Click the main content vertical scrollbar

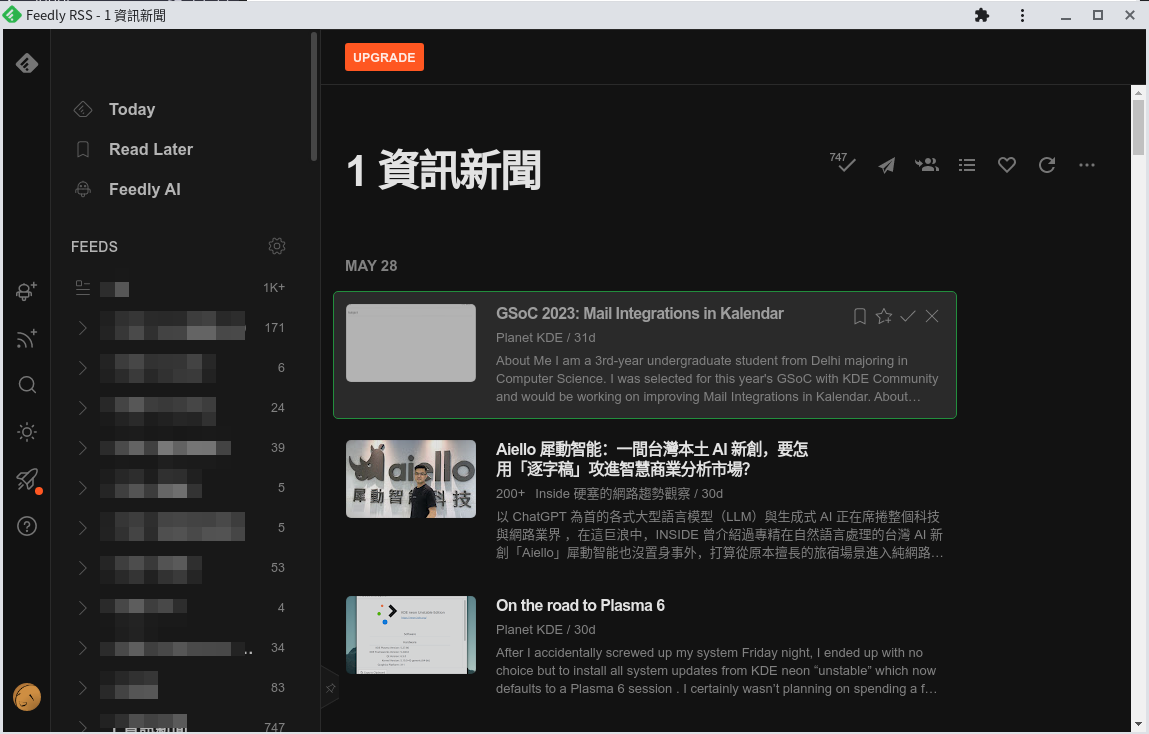point(1138,128)
